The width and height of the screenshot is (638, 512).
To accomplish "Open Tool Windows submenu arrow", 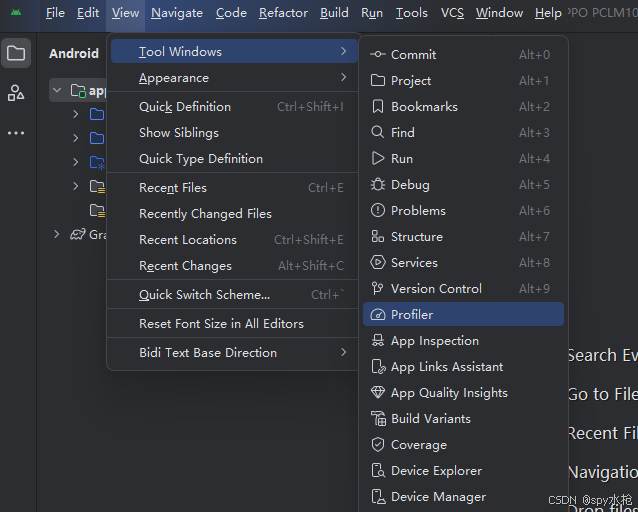I will (x=344, y=51).
